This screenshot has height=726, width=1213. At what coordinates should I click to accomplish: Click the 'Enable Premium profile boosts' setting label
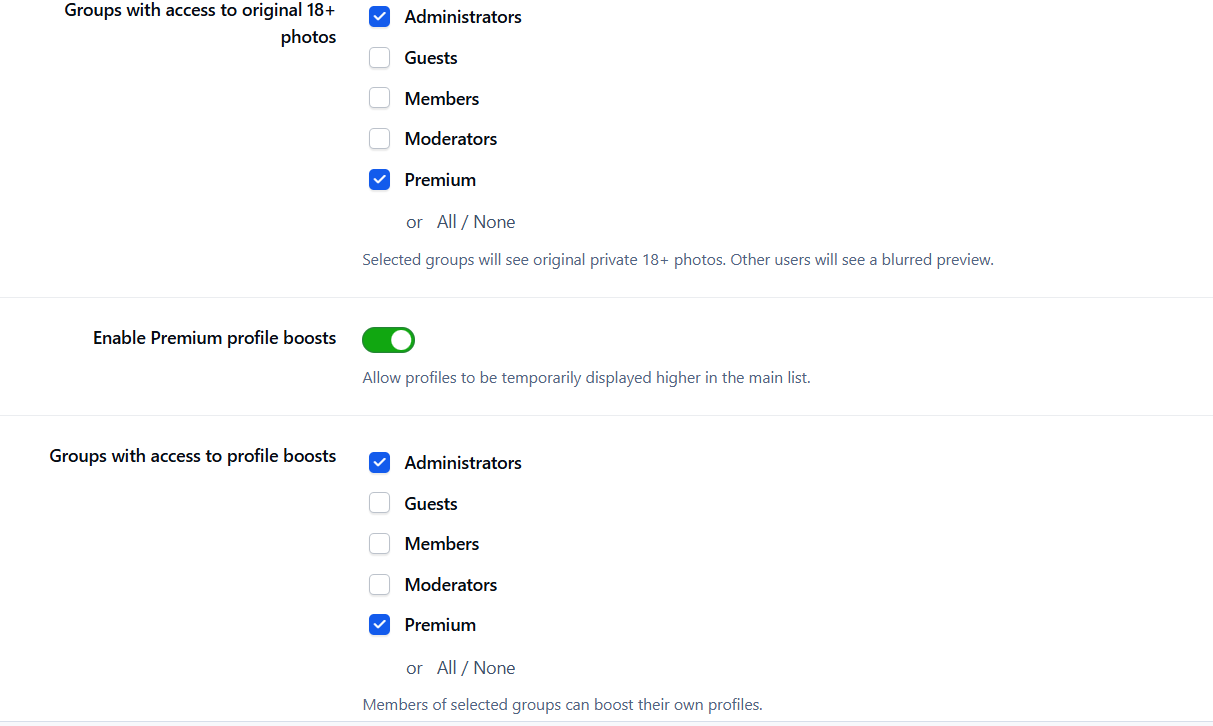pos(215,338)
